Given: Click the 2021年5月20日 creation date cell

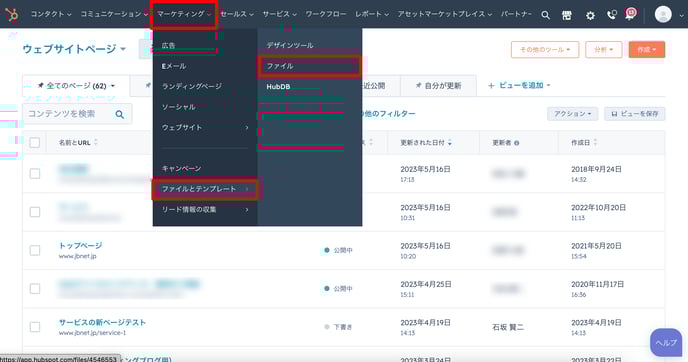Looking at the screenshot, I should click(596, 246).
